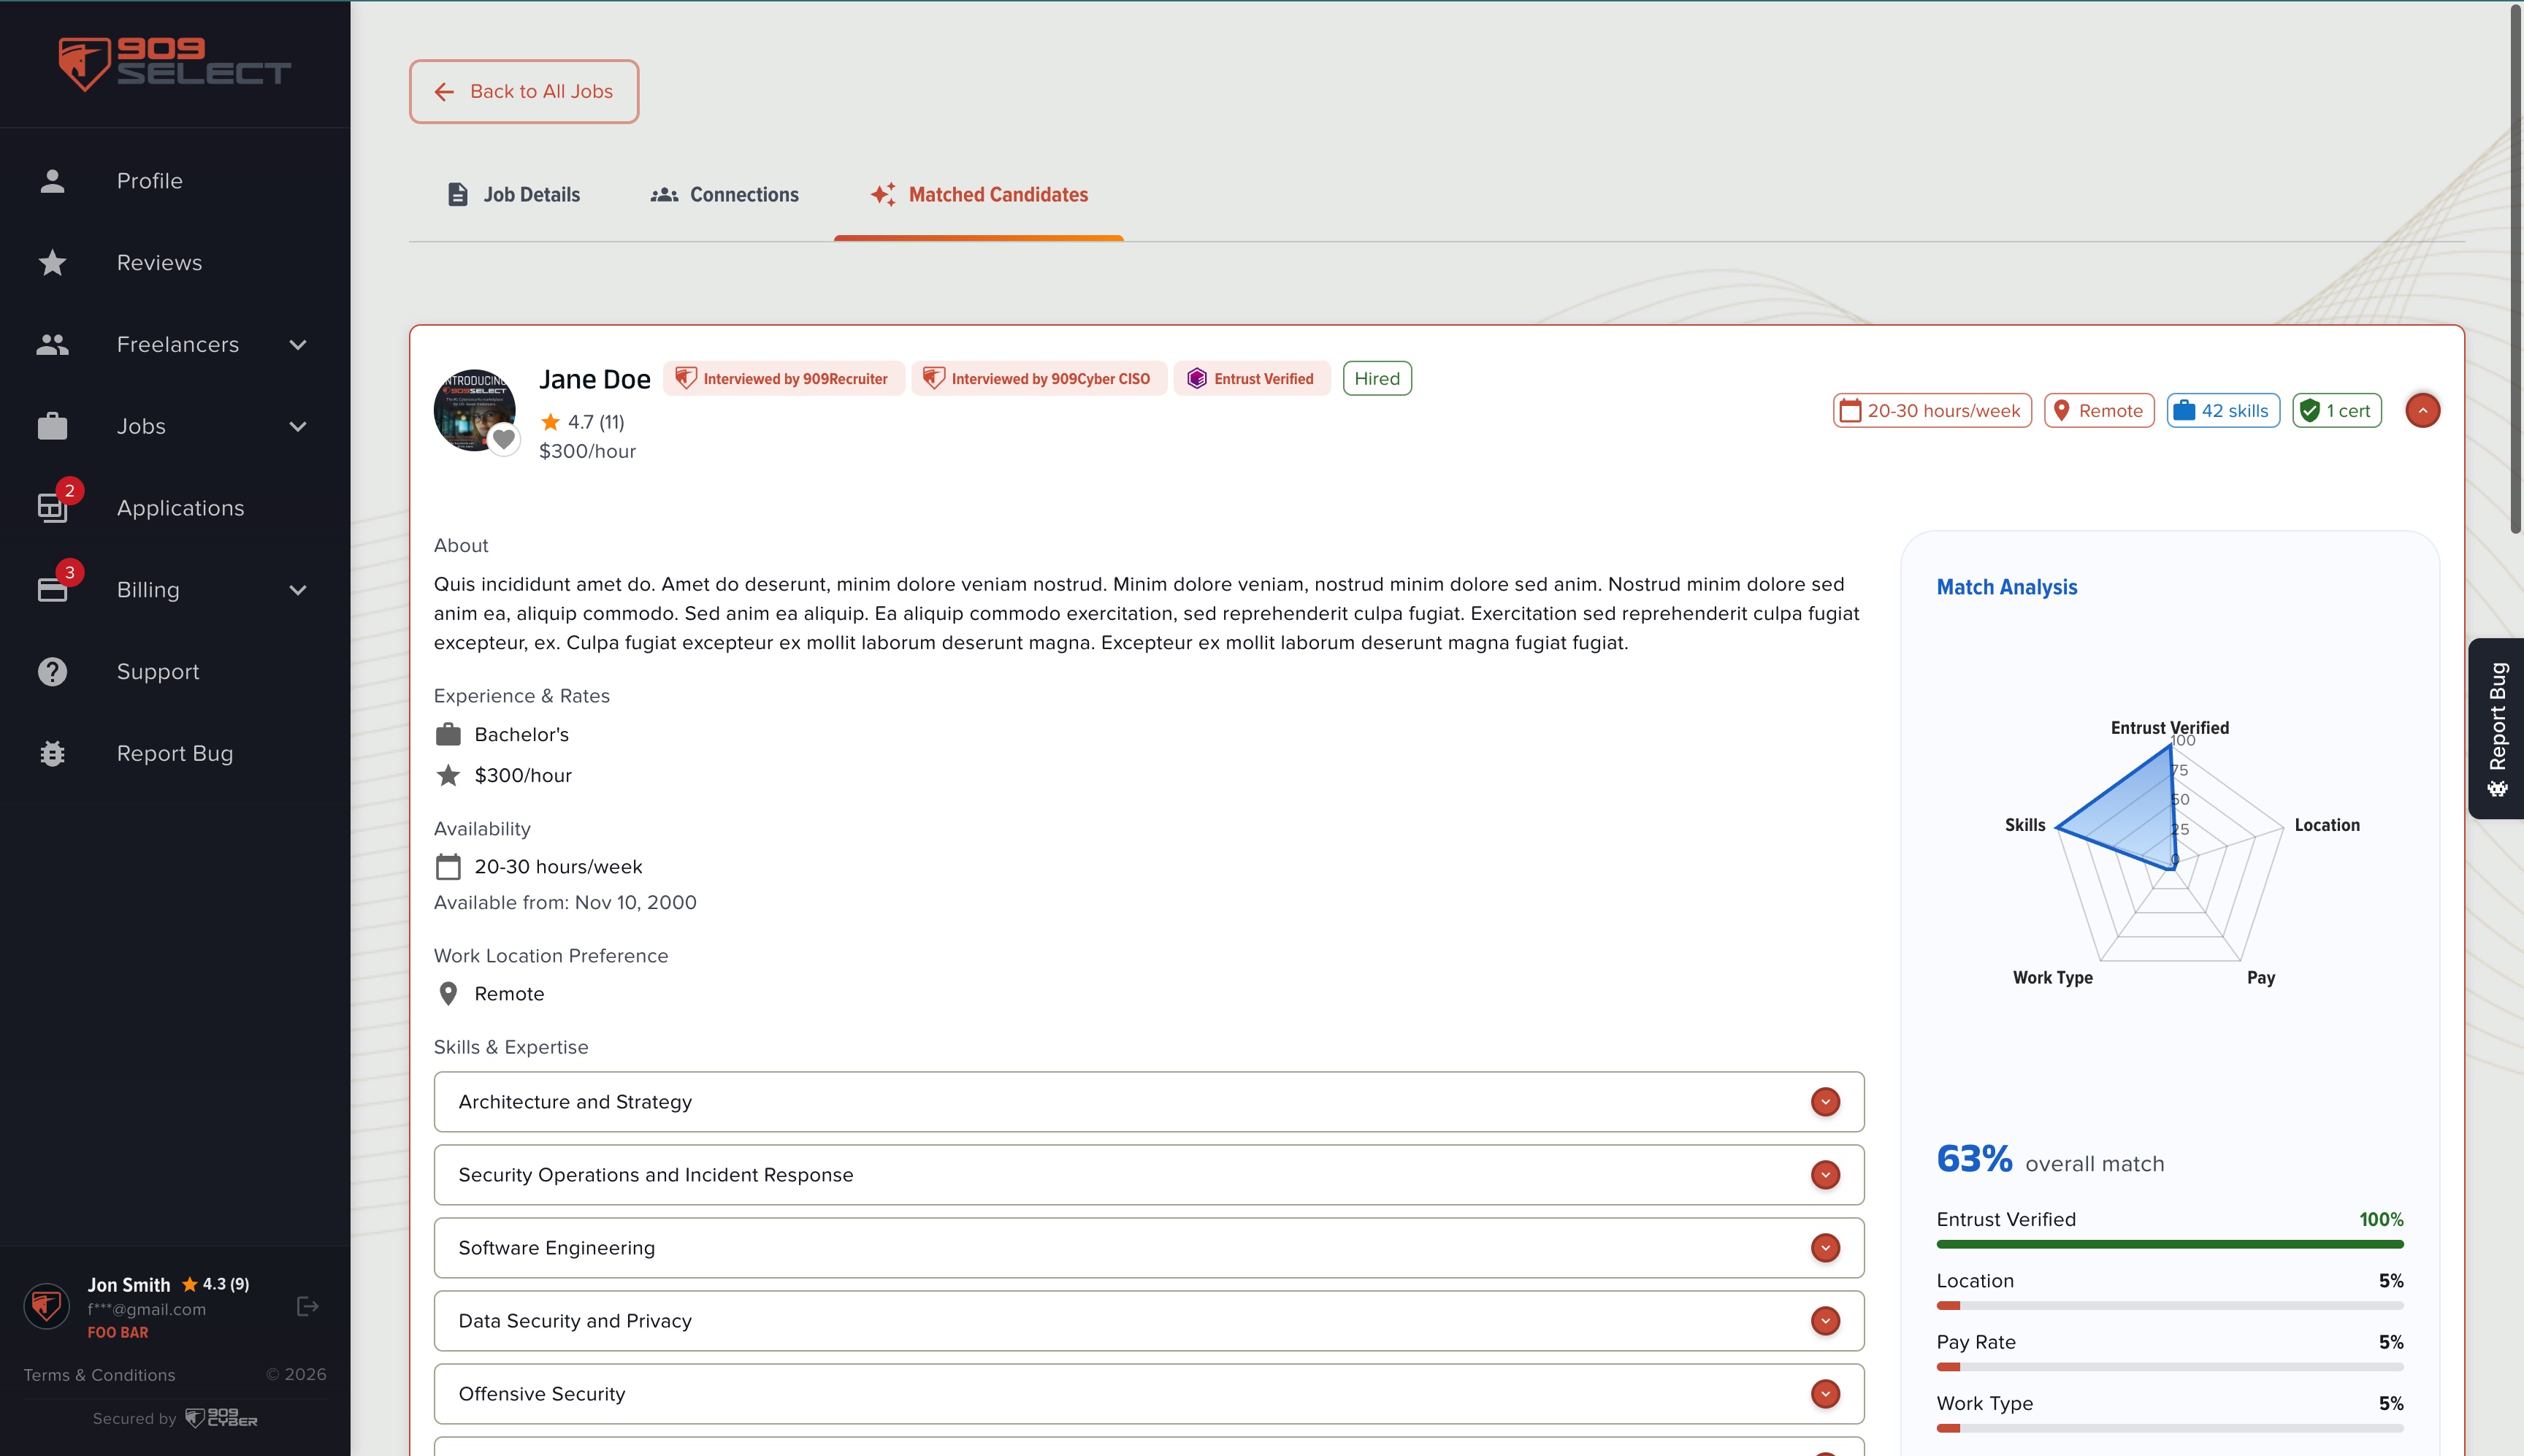2524x1456 pixels.
Task: Click the Entrust Verified badge on Jane Doe
Action: pos(1251,378)
